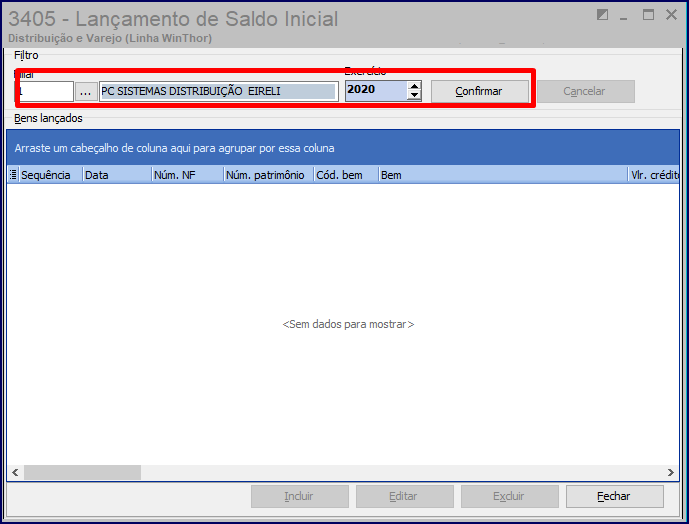Click the horizontal scrollbar right arrow
Viewport: 689px width, 524px height.
(671, 473)
